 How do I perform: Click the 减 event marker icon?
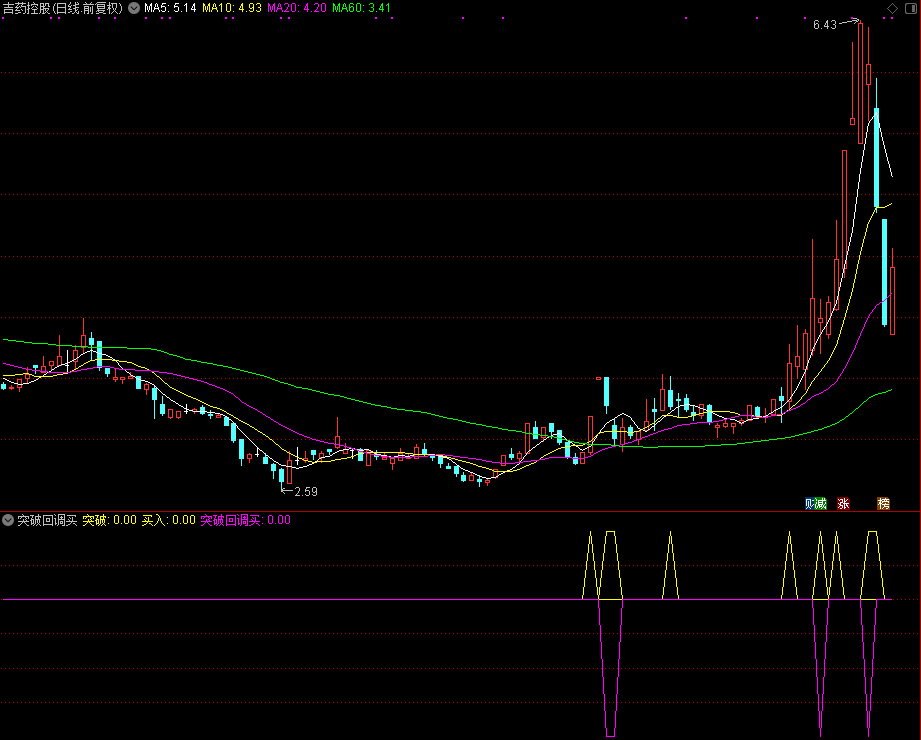coord(821,503)
